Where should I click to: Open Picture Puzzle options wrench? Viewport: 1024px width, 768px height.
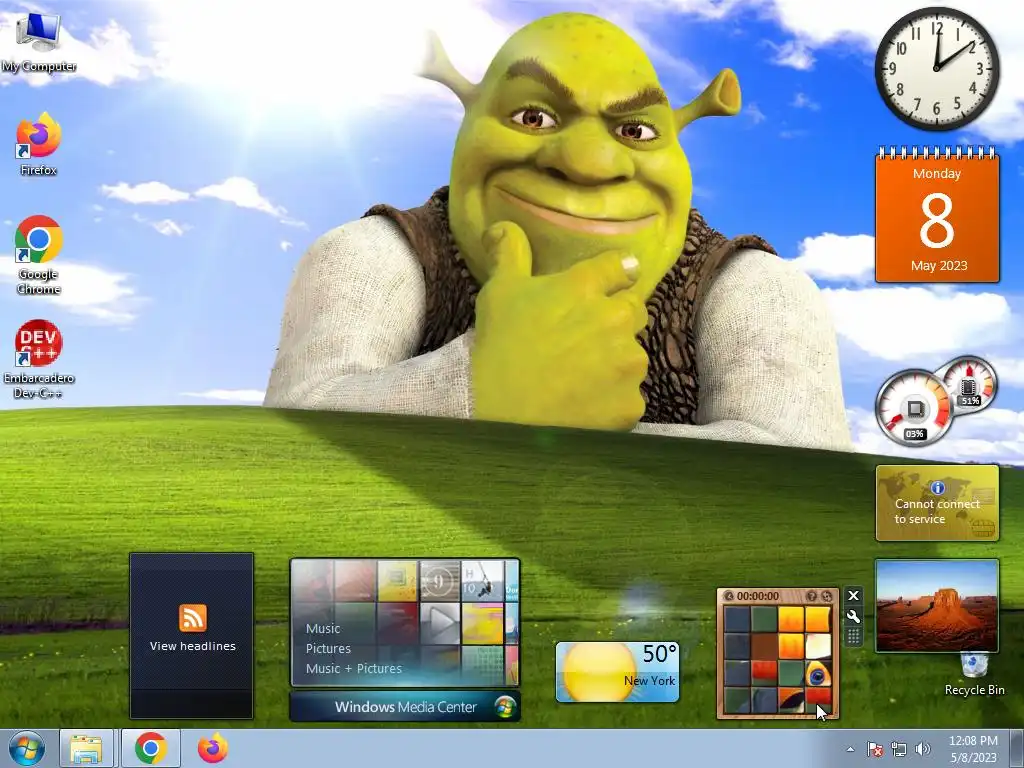click(853, 616)
